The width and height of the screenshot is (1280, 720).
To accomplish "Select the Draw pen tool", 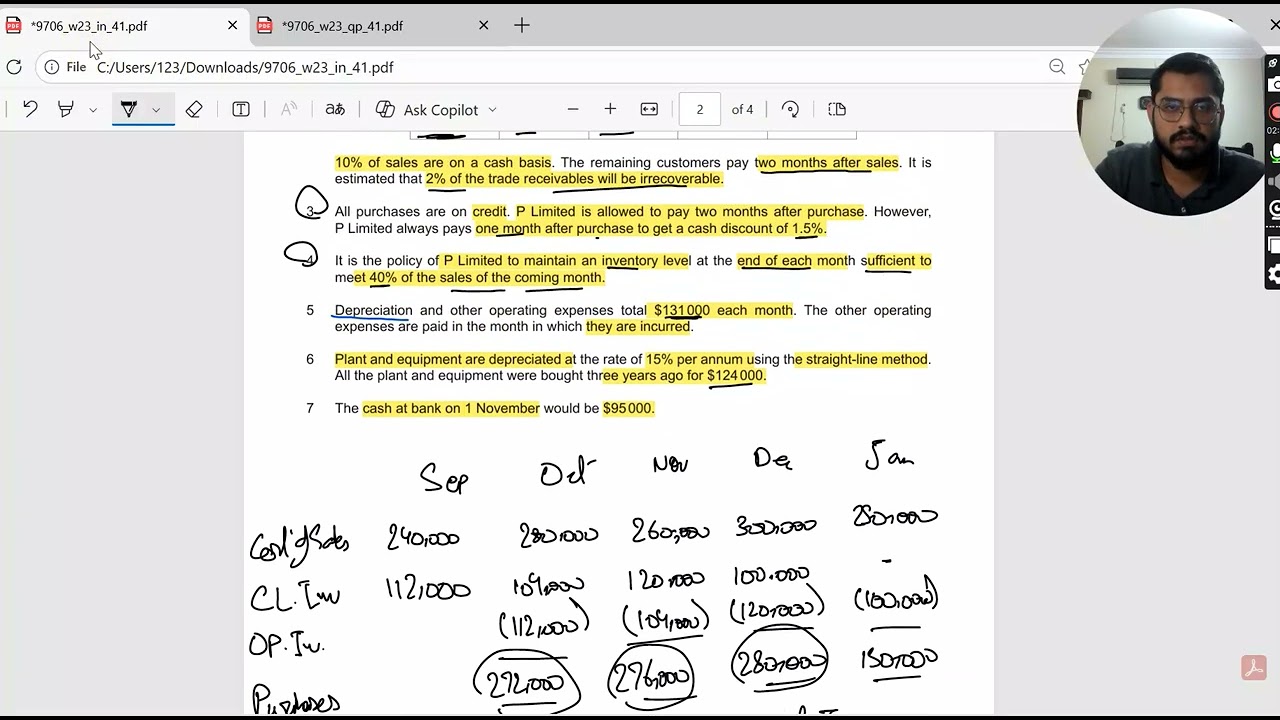I will 128,109.
